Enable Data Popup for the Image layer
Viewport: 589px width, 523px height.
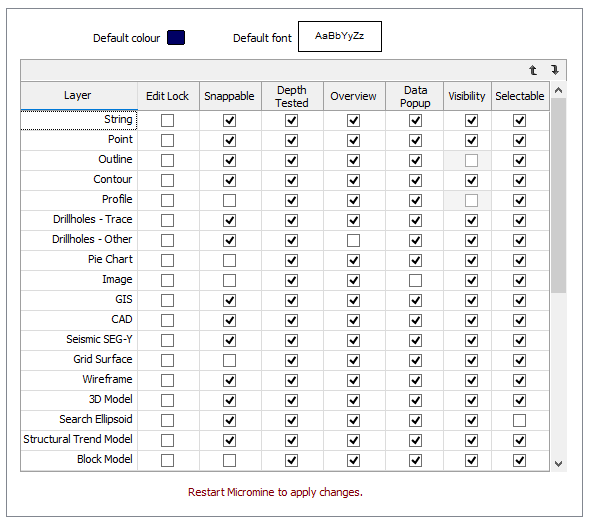point(415,280)
